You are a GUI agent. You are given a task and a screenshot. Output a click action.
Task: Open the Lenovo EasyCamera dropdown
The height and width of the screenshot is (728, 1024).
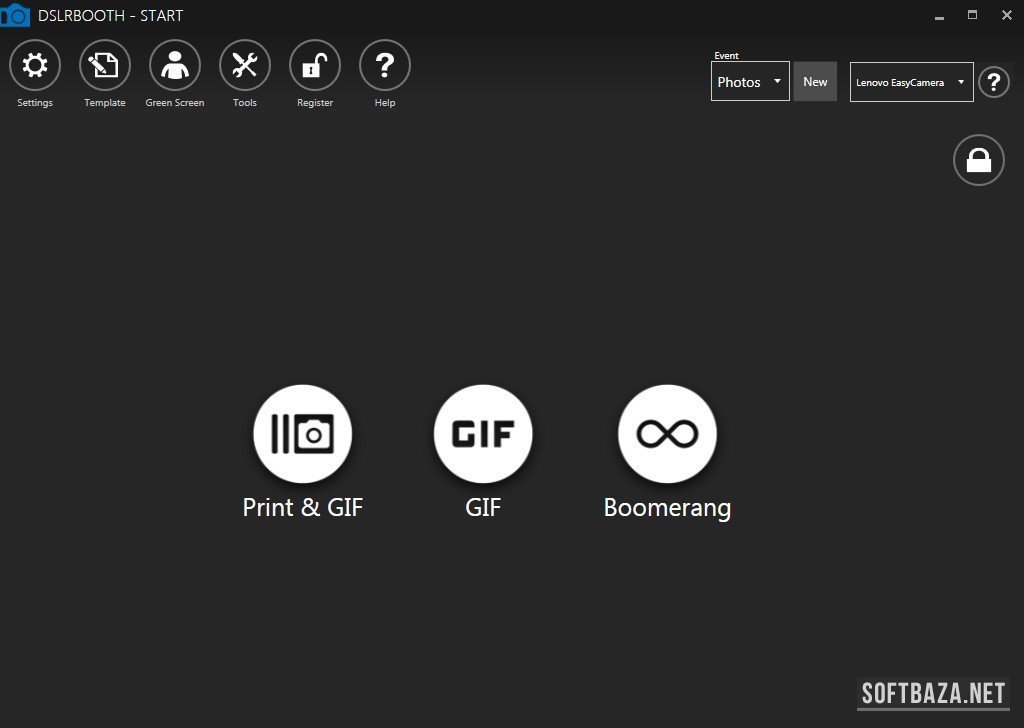911,82
